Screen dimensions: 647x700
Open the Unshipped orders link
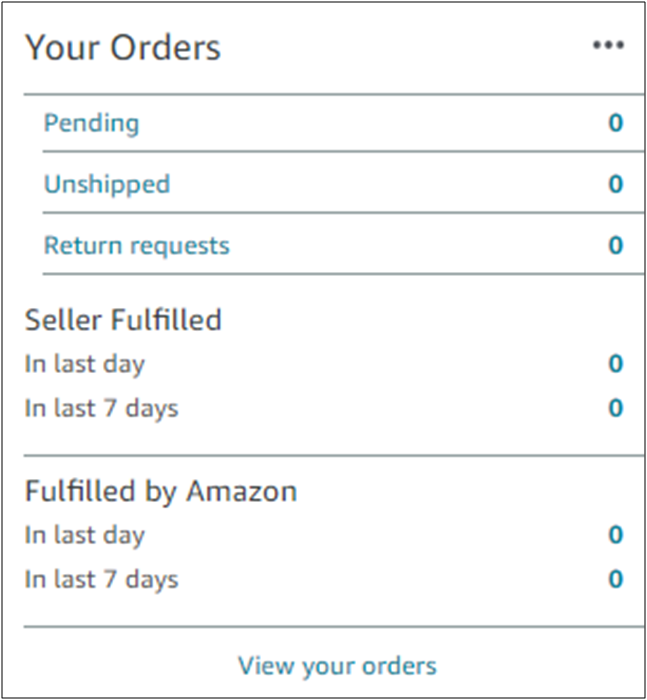tap(106, 184)
